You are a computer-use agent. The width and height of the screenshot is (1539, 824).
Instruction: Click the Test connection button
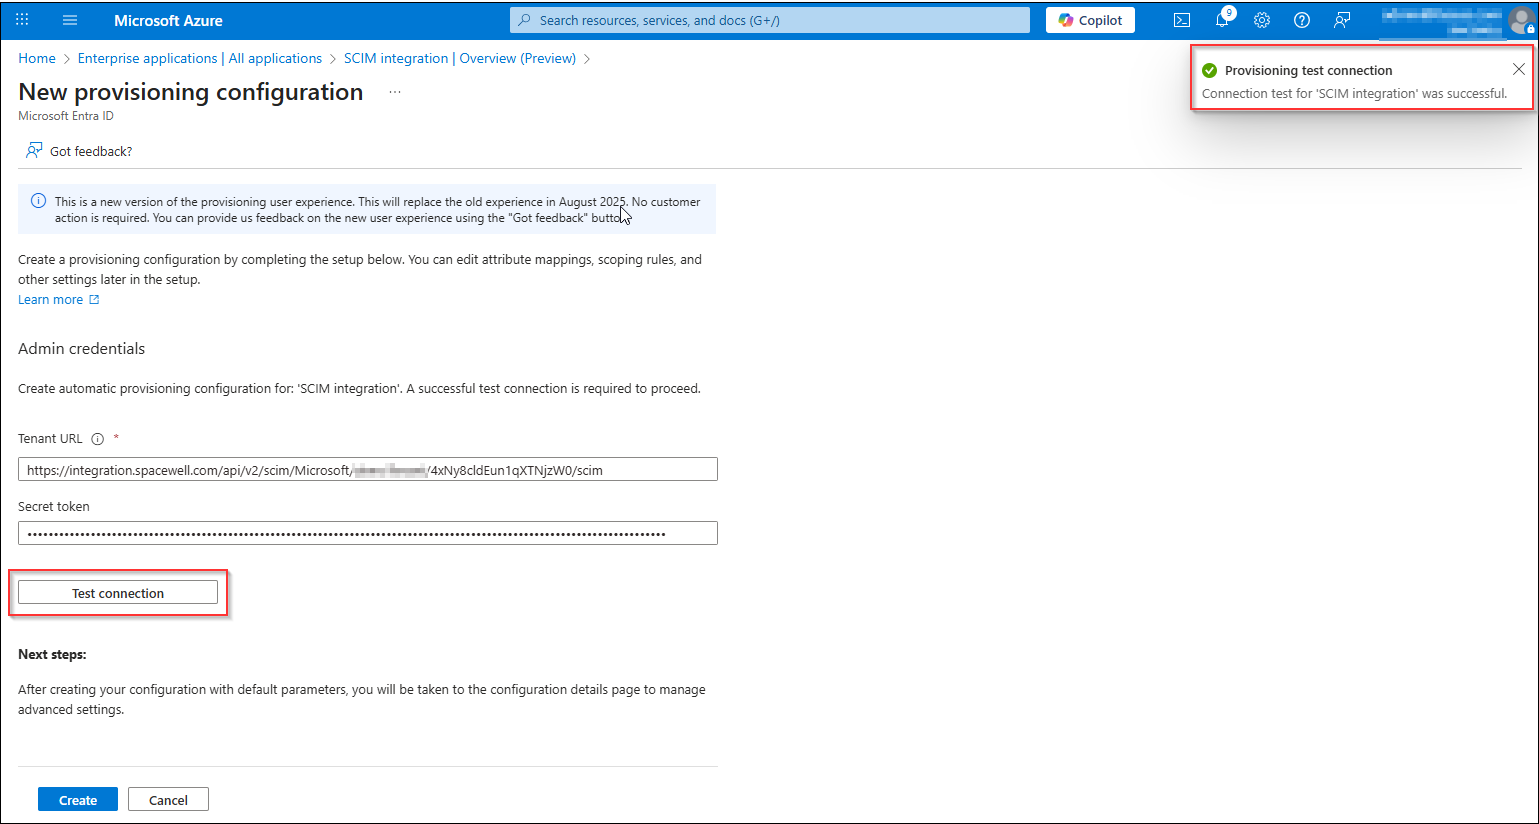[118, 593]
